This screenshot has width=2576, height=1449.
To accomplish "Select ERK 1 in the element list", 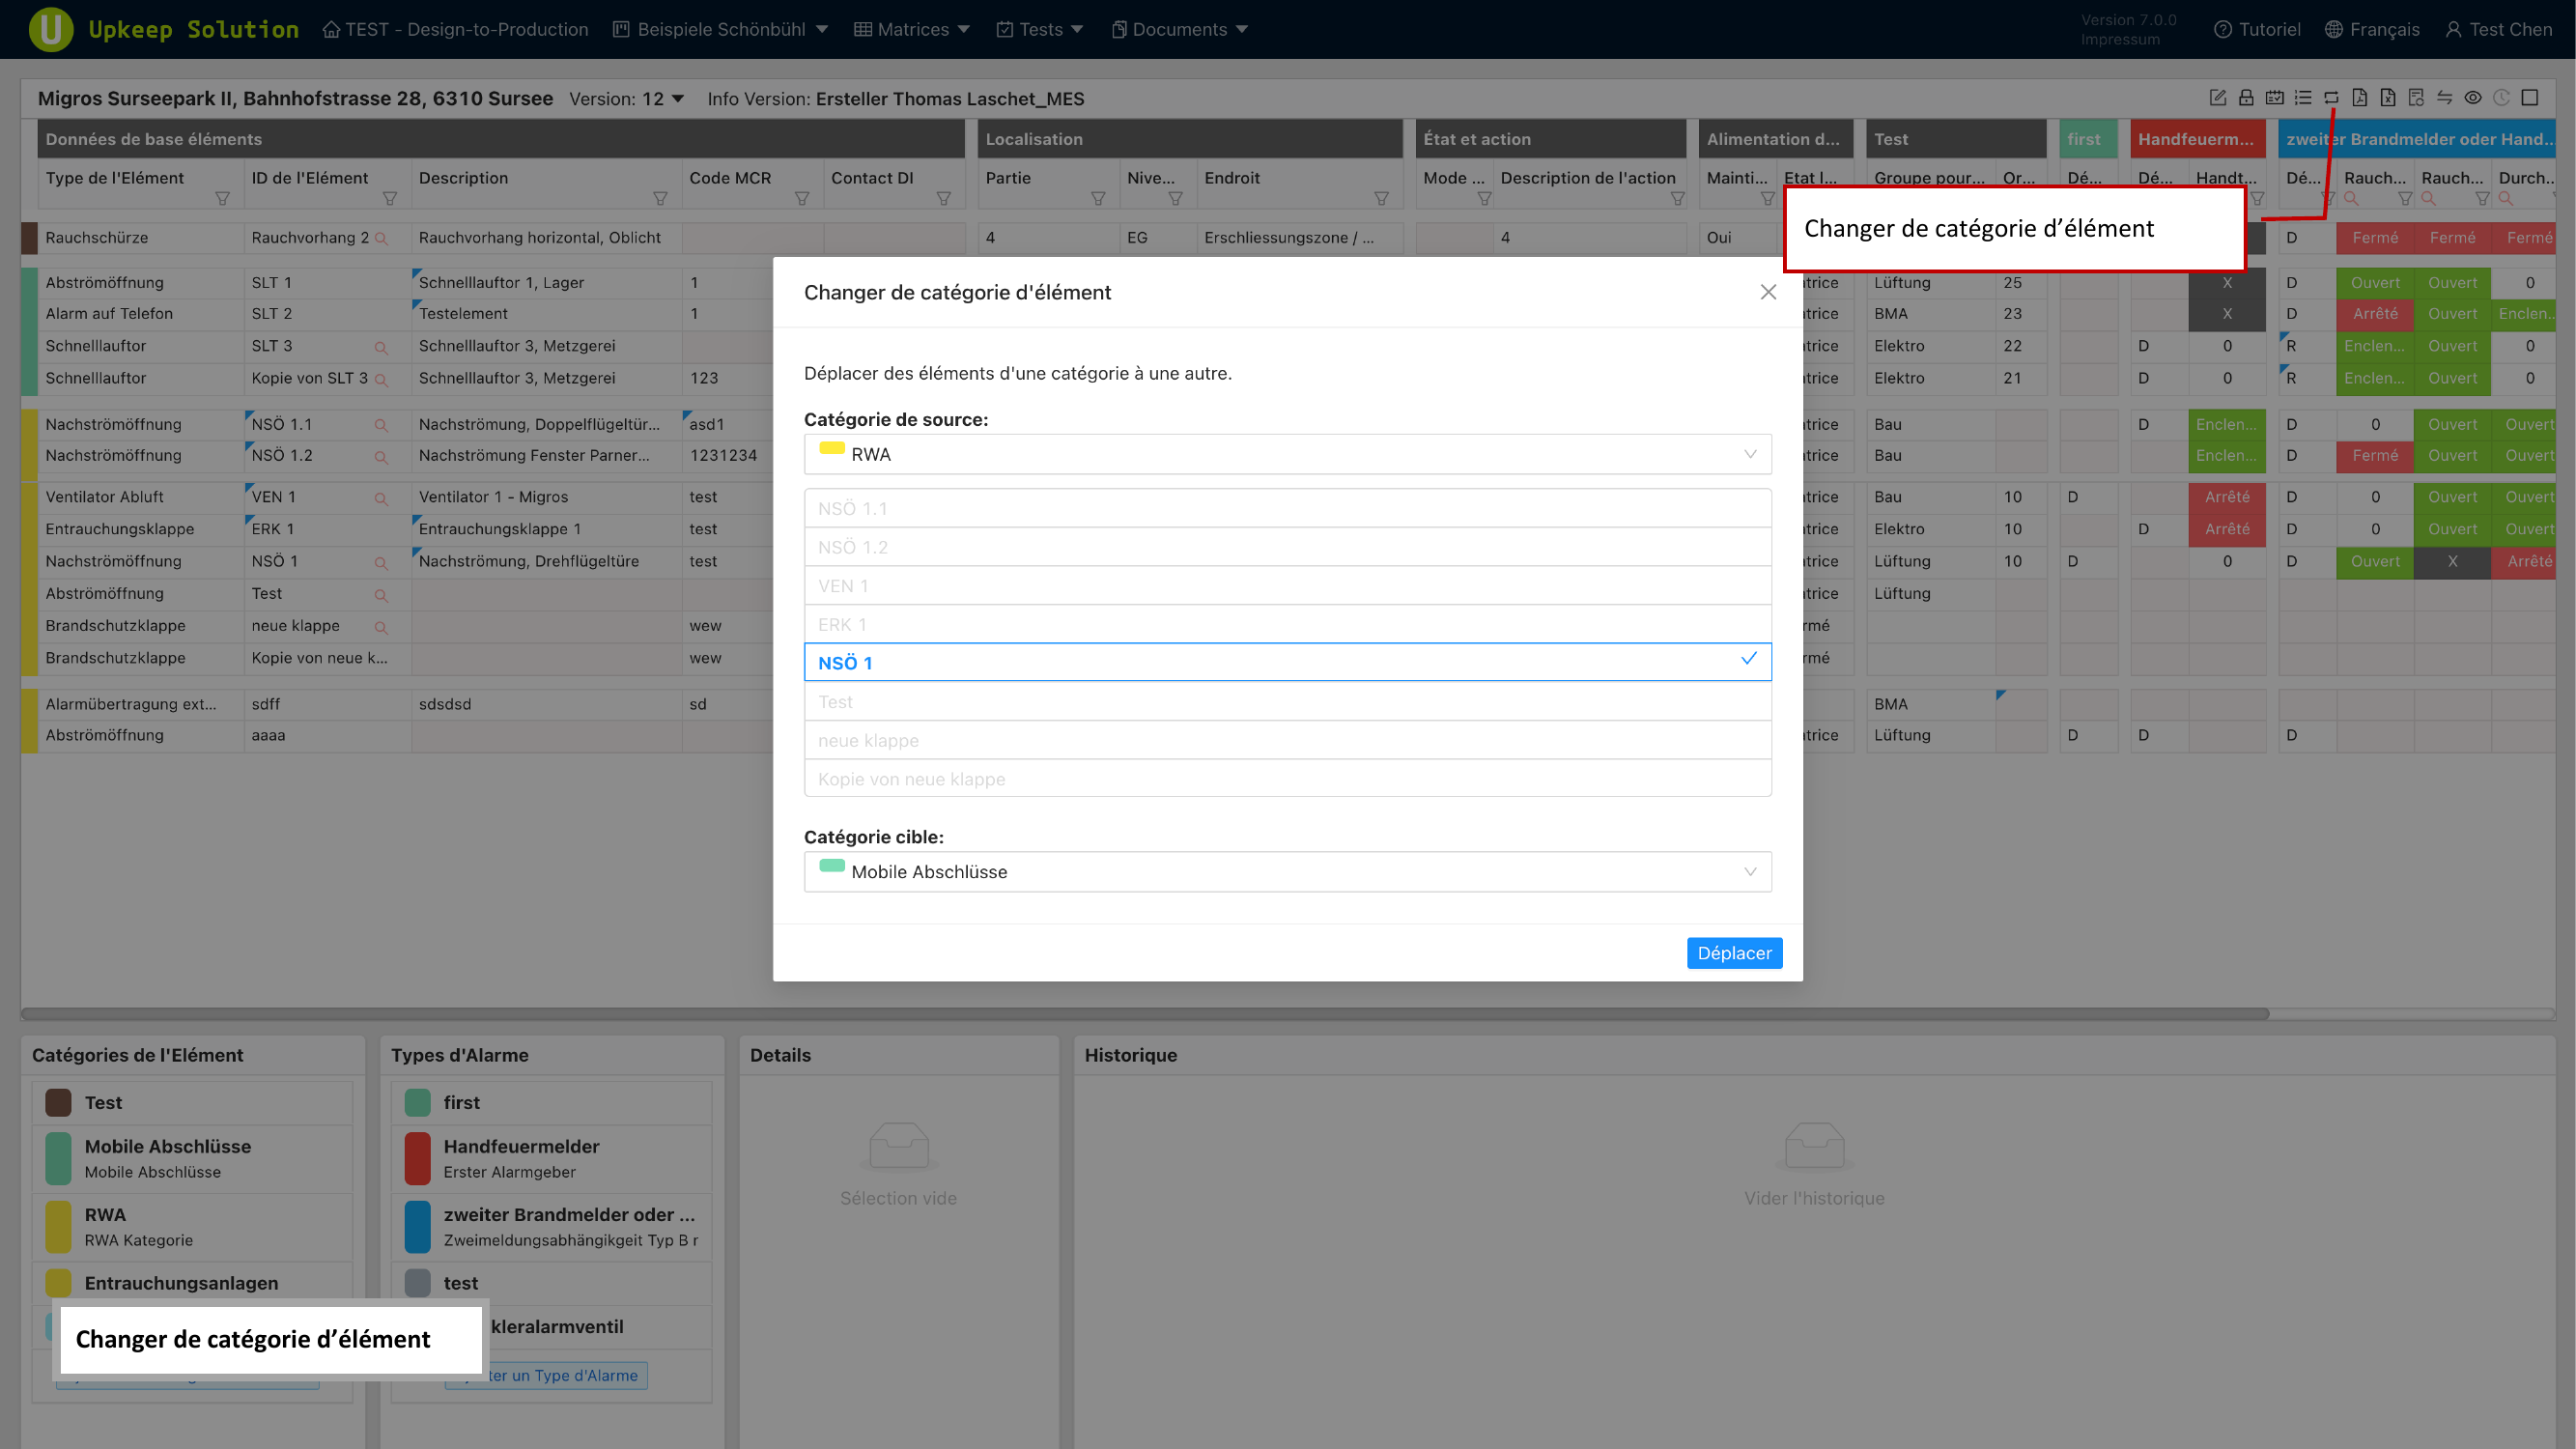I will [x=1287, y=624].
